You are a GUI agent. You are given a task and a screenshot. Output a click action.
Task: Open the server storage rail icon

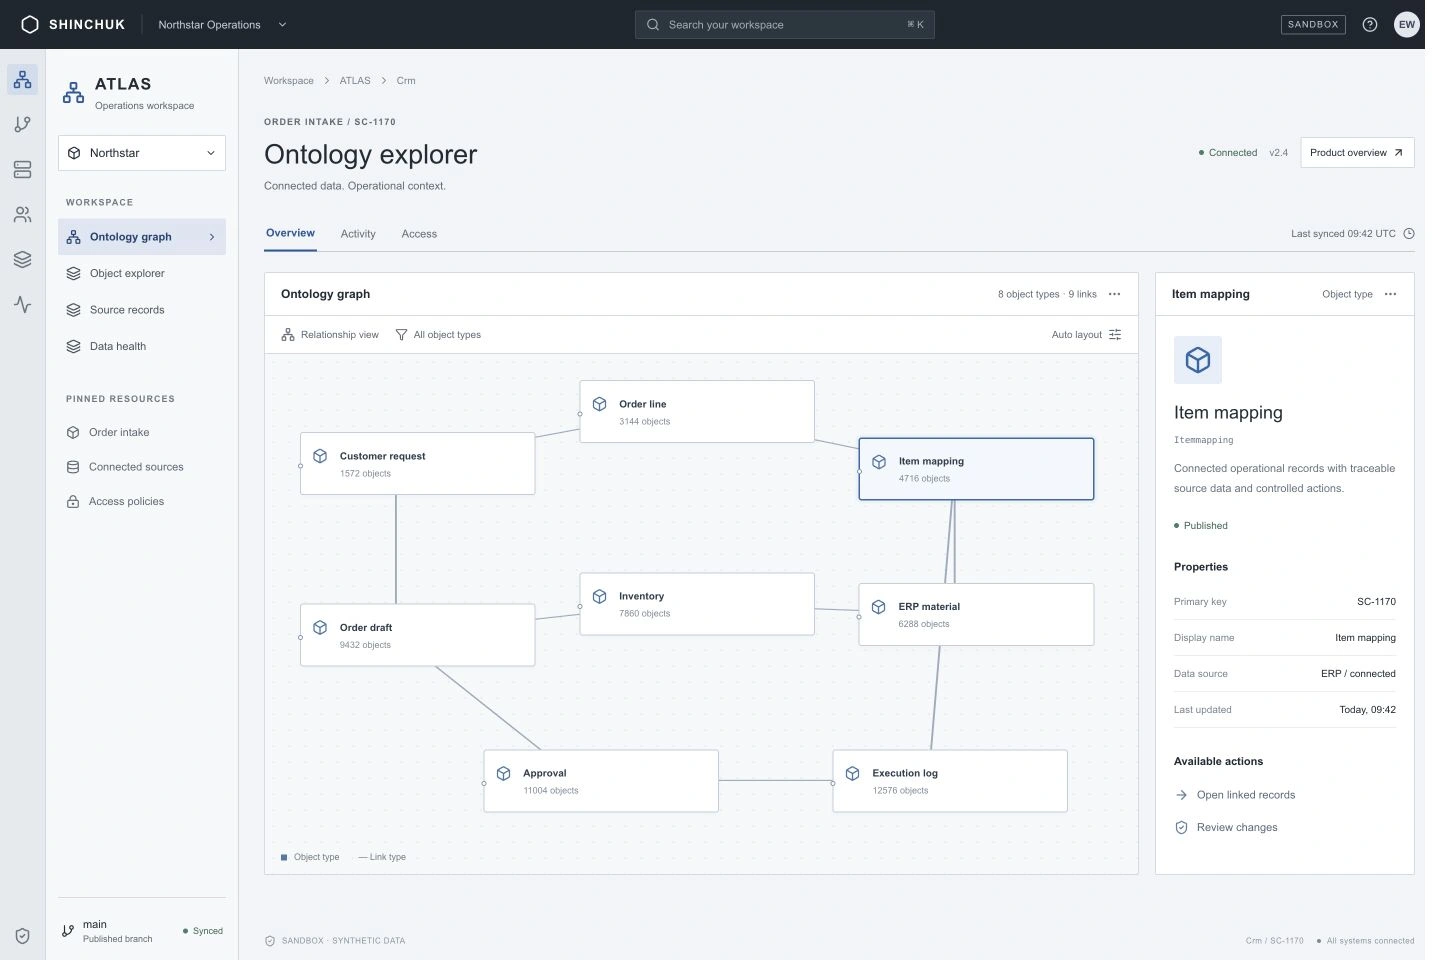point(23,169)
